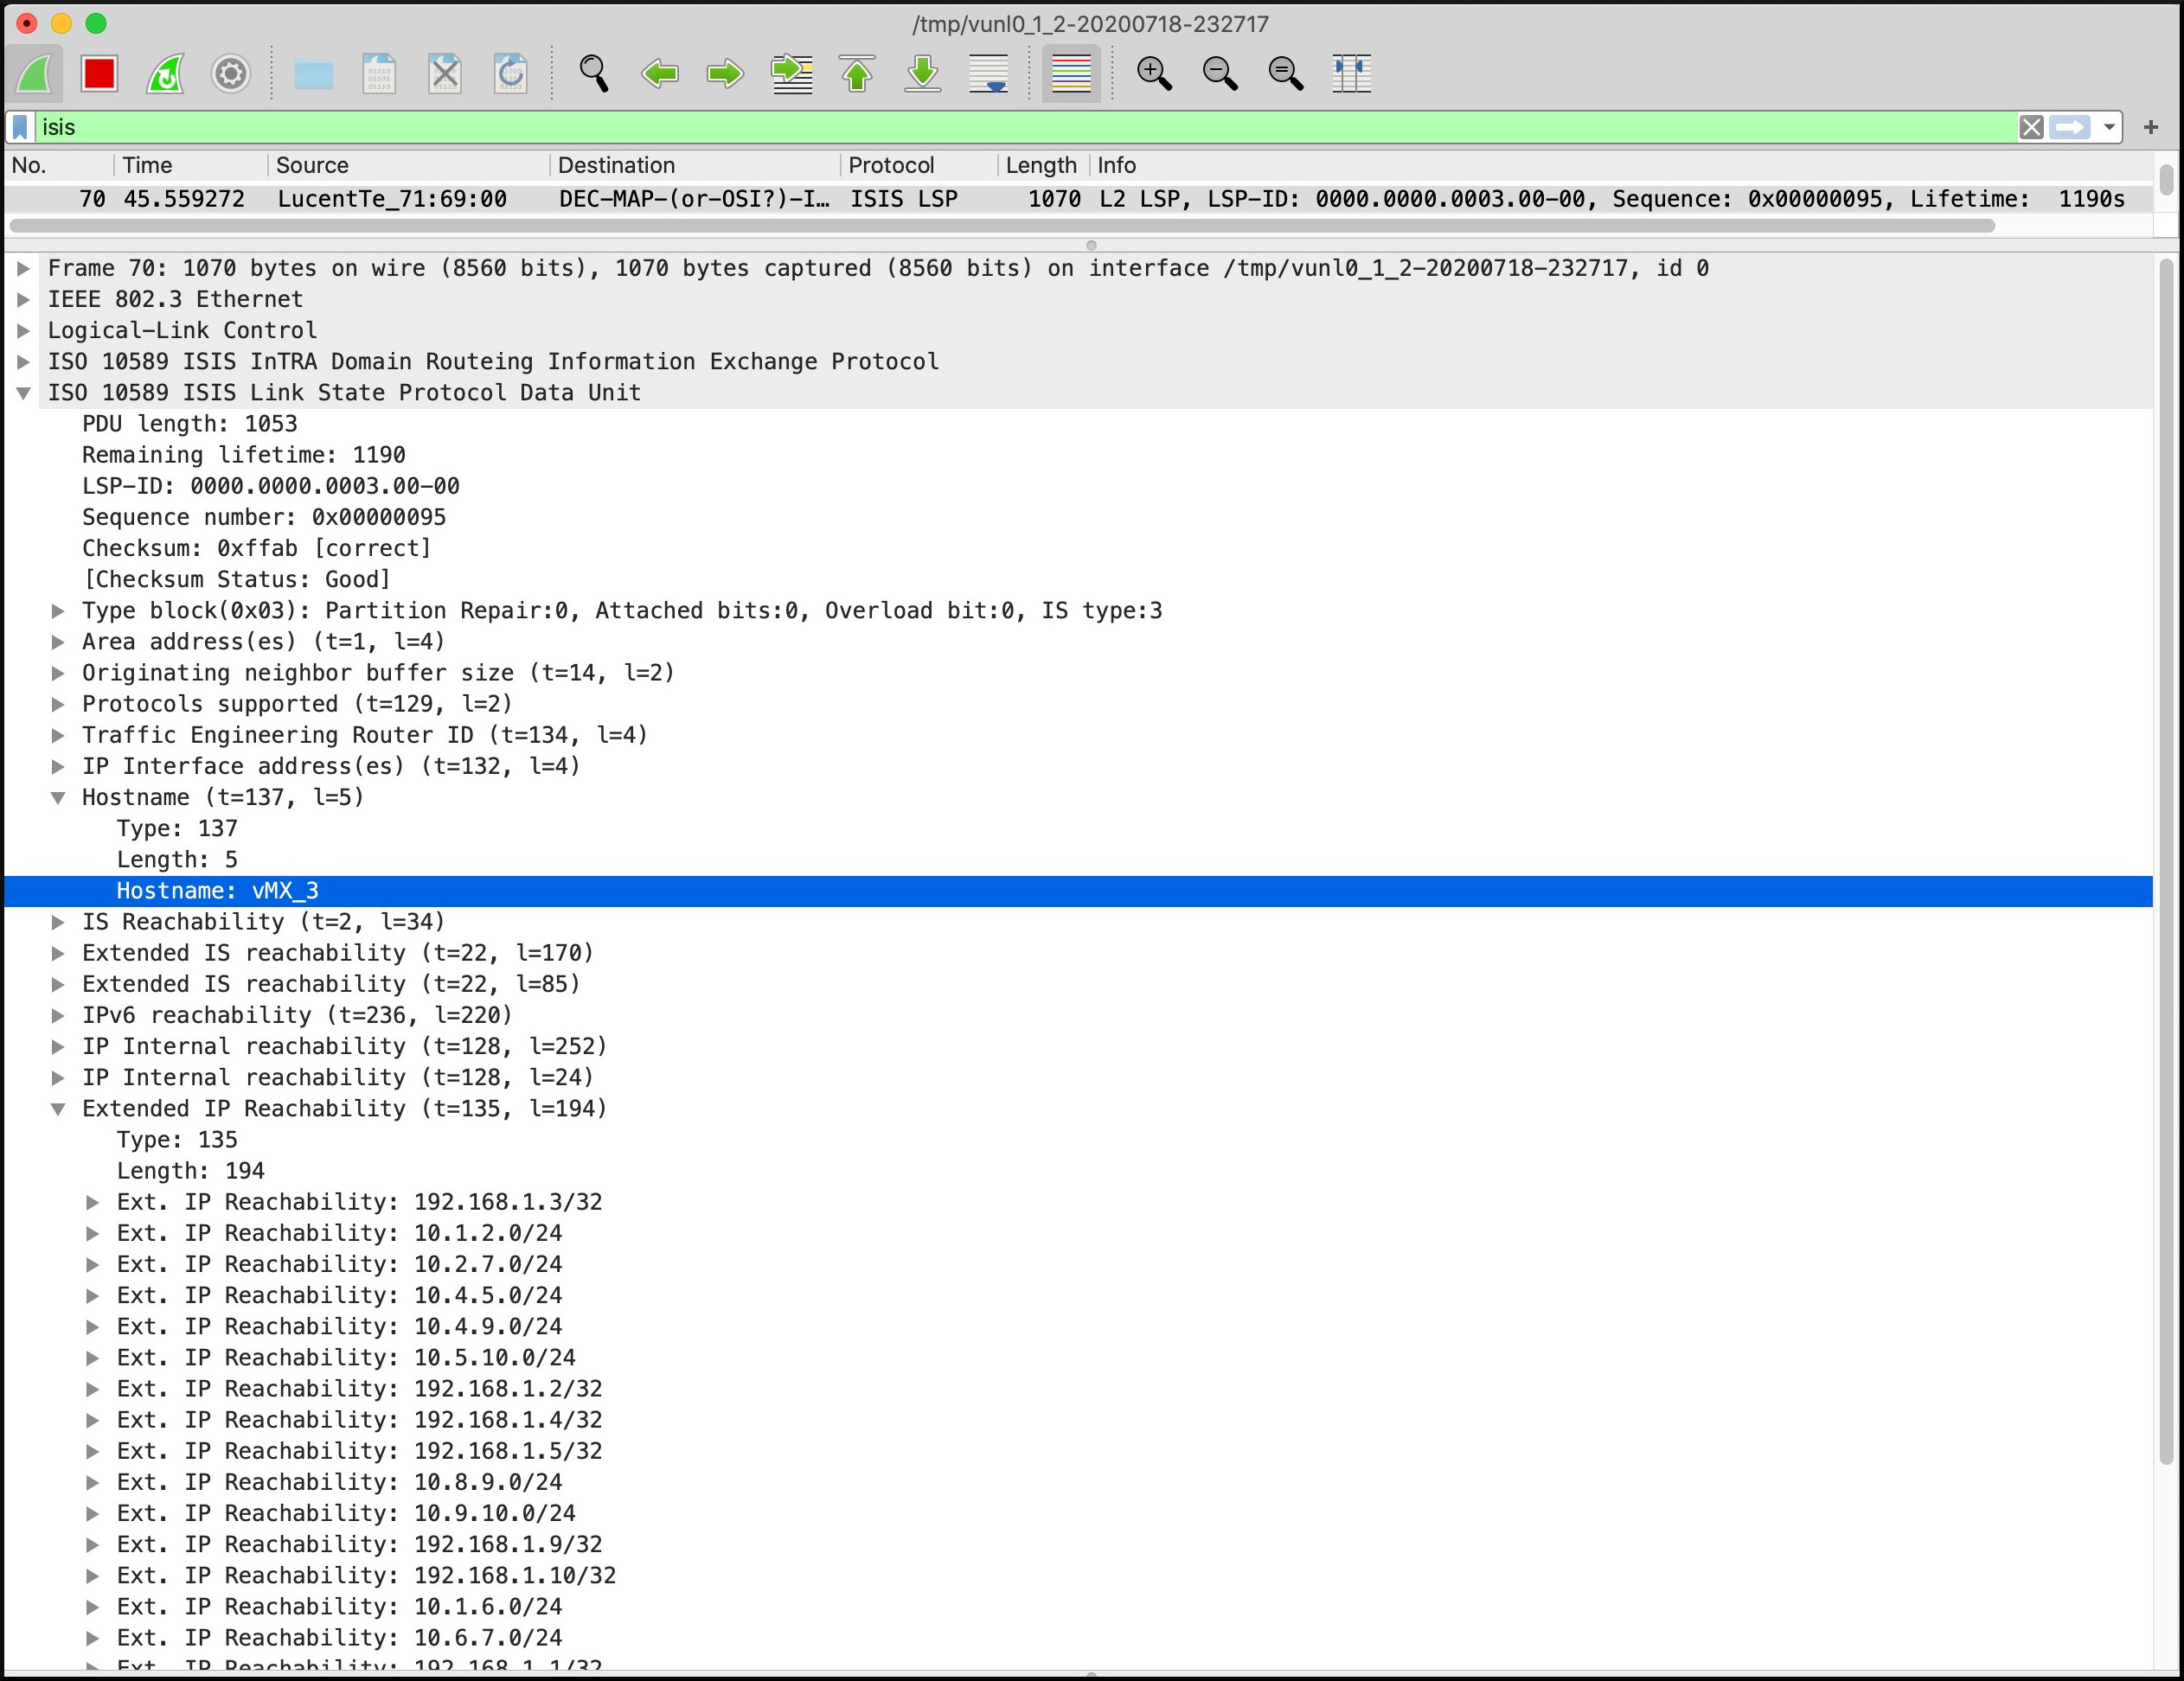Image resolution: width=2184 pixels, height=1681 pixels.
Task: Expand IS Reachability (t=2, l=34)
Action: (x=58, y=922)
